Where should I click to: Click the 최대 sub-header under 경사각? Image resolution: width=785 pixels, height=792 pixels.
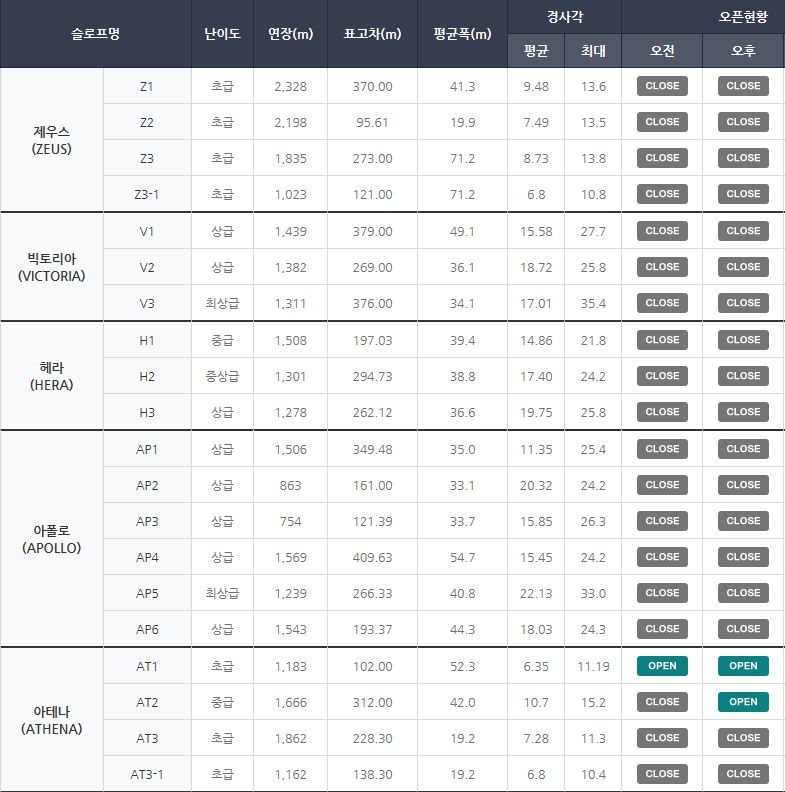[593, 51]
